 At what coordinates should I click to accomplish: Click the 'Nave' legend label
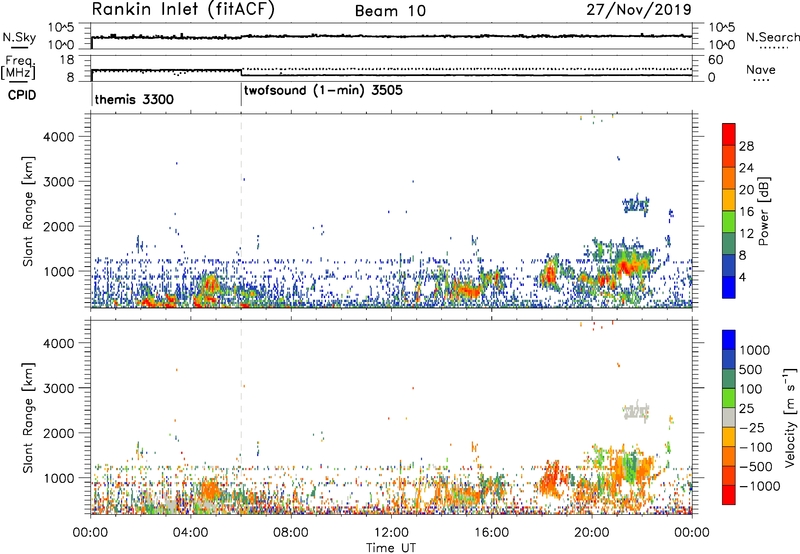click(x=761, y=69)
